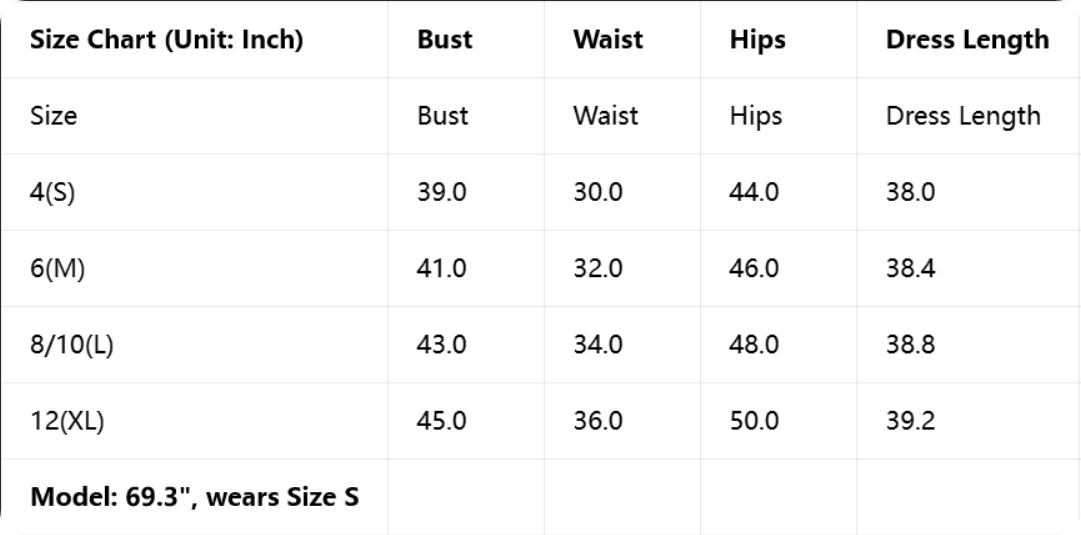Click the bold "Size Chart (Unit: Inch)" header
This screenshot has height=535, width=1081.
(x=167, y=40)
